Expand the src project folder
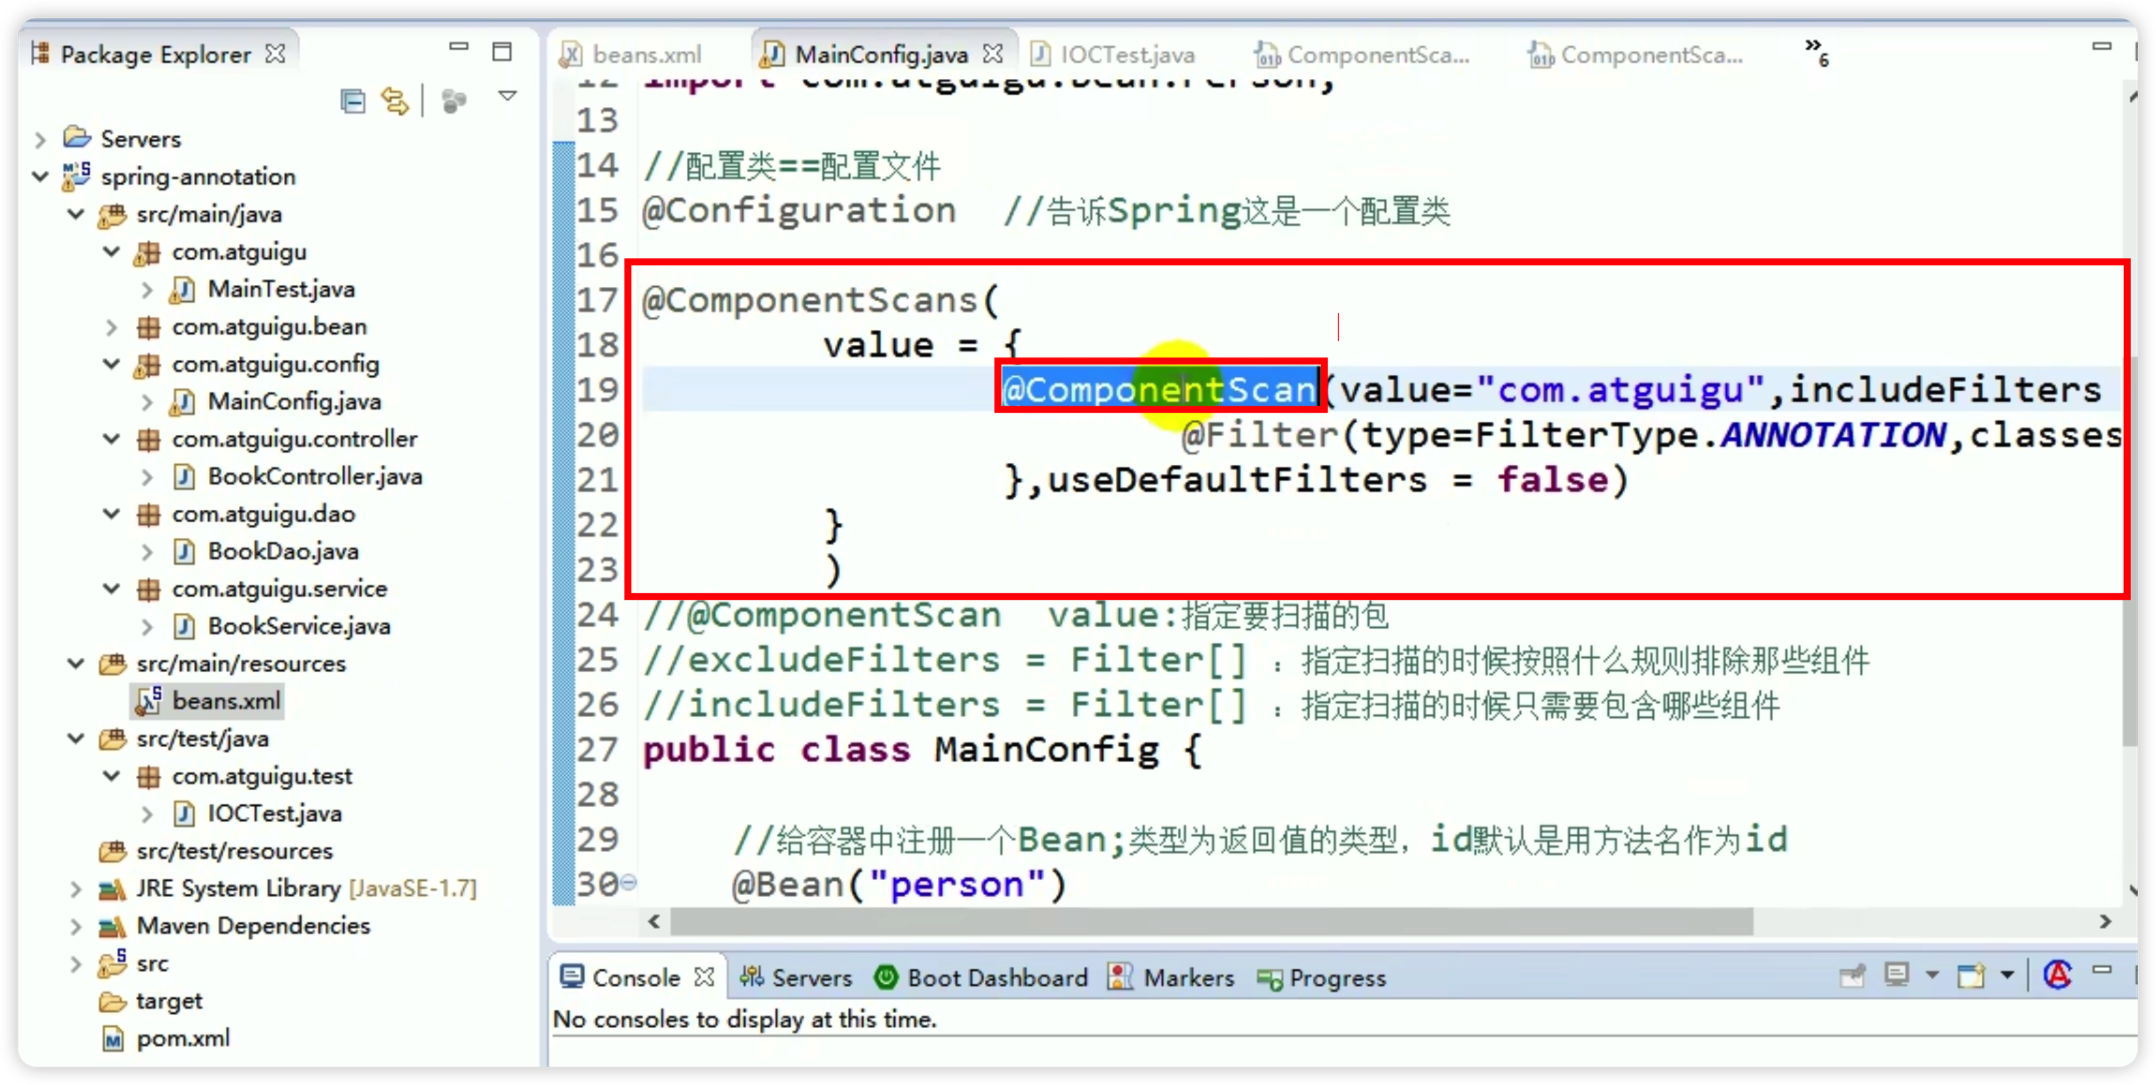Viewport: 2156px width, 1085px height. click(76, 963)
